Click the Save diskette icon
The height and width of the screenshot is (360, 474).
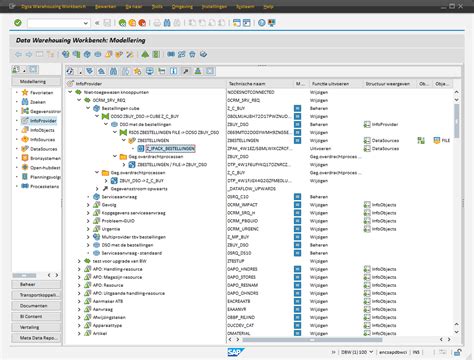pyautogui.click(x=107, y=23)
